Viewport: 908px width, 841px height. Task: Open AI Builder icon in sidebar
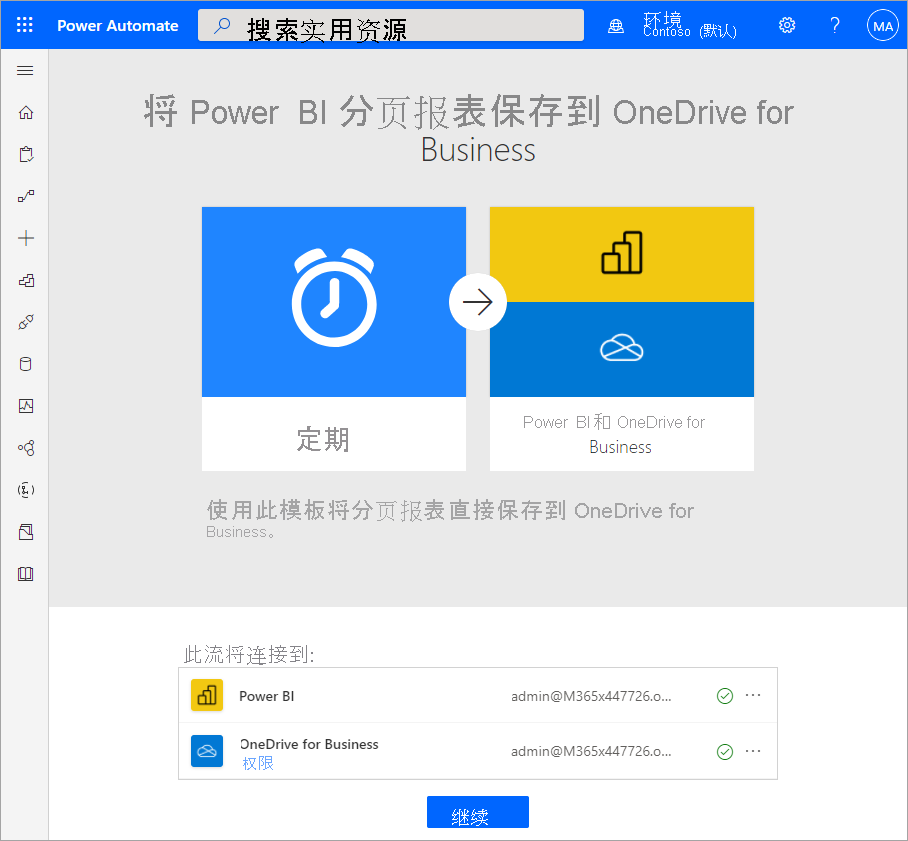click(25, 448)
